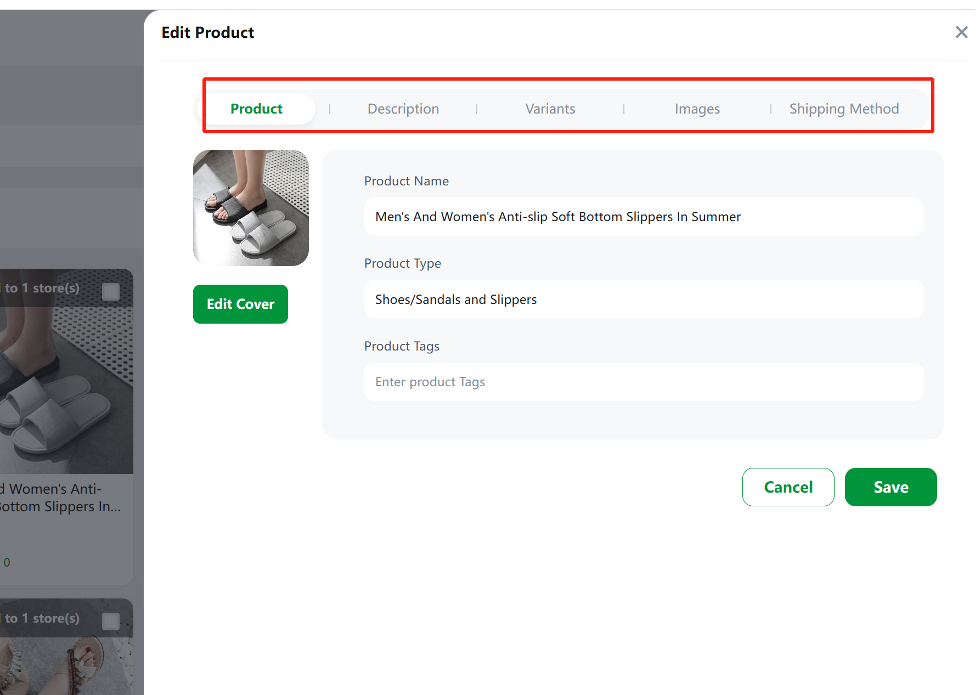
Task: Open the Shipping Method tab
Action: coord(844,109)
